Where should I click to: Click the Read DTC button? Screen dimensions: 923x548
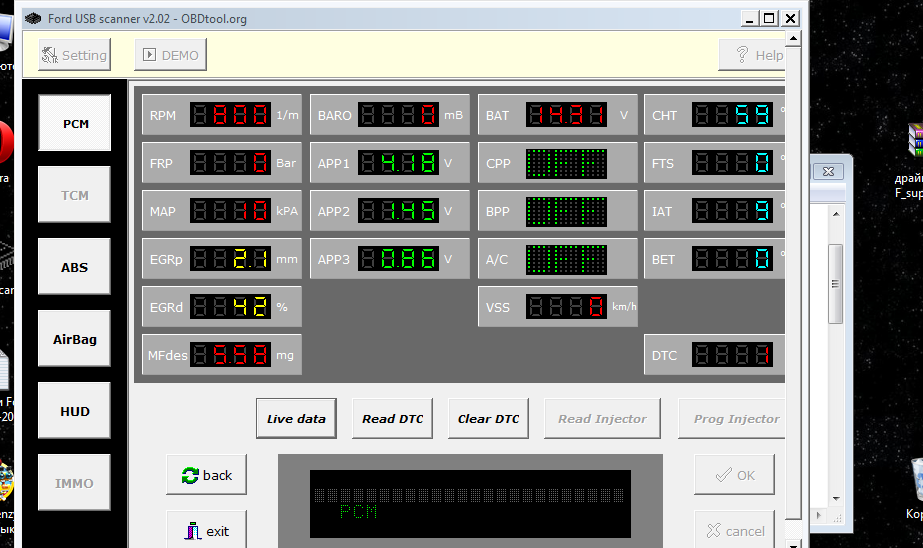(x=393, y=419)
